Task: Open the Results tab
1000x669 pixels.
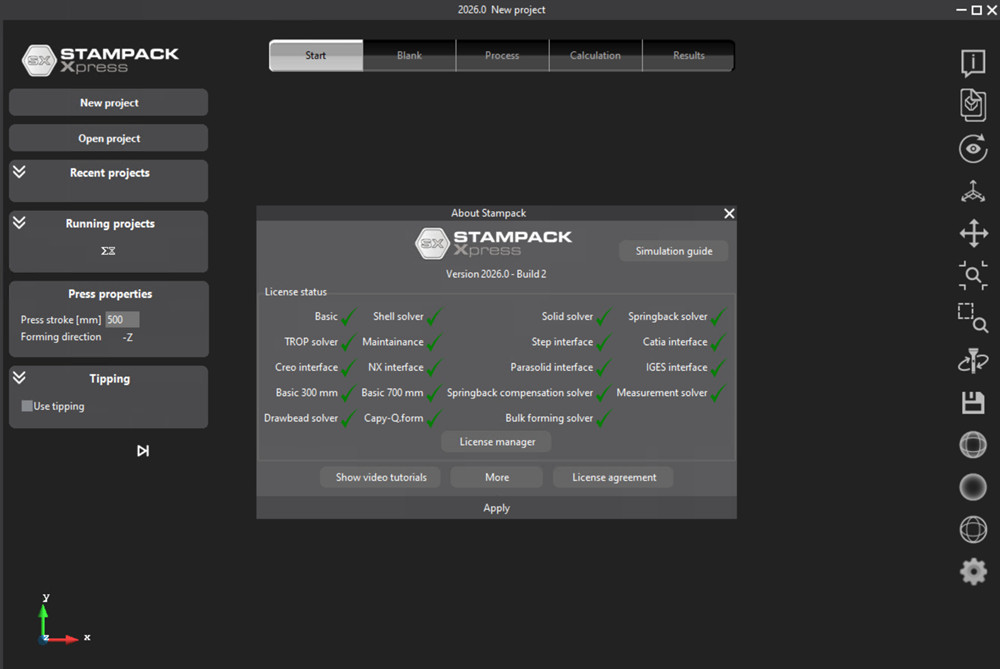Action: [689, 55]
